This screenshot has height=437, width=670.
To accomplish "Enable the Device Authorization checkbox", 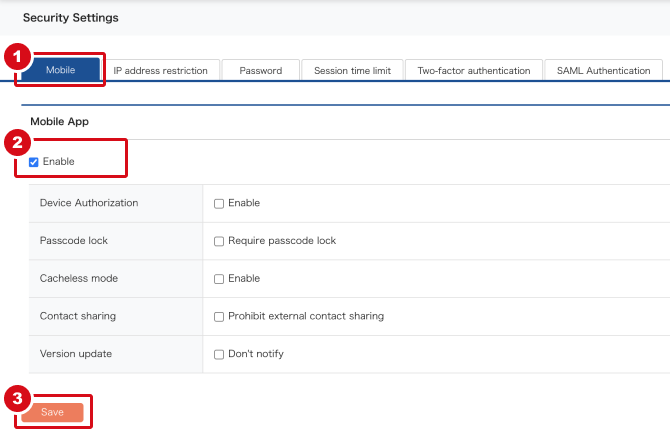I will click(x=219, y=203).
